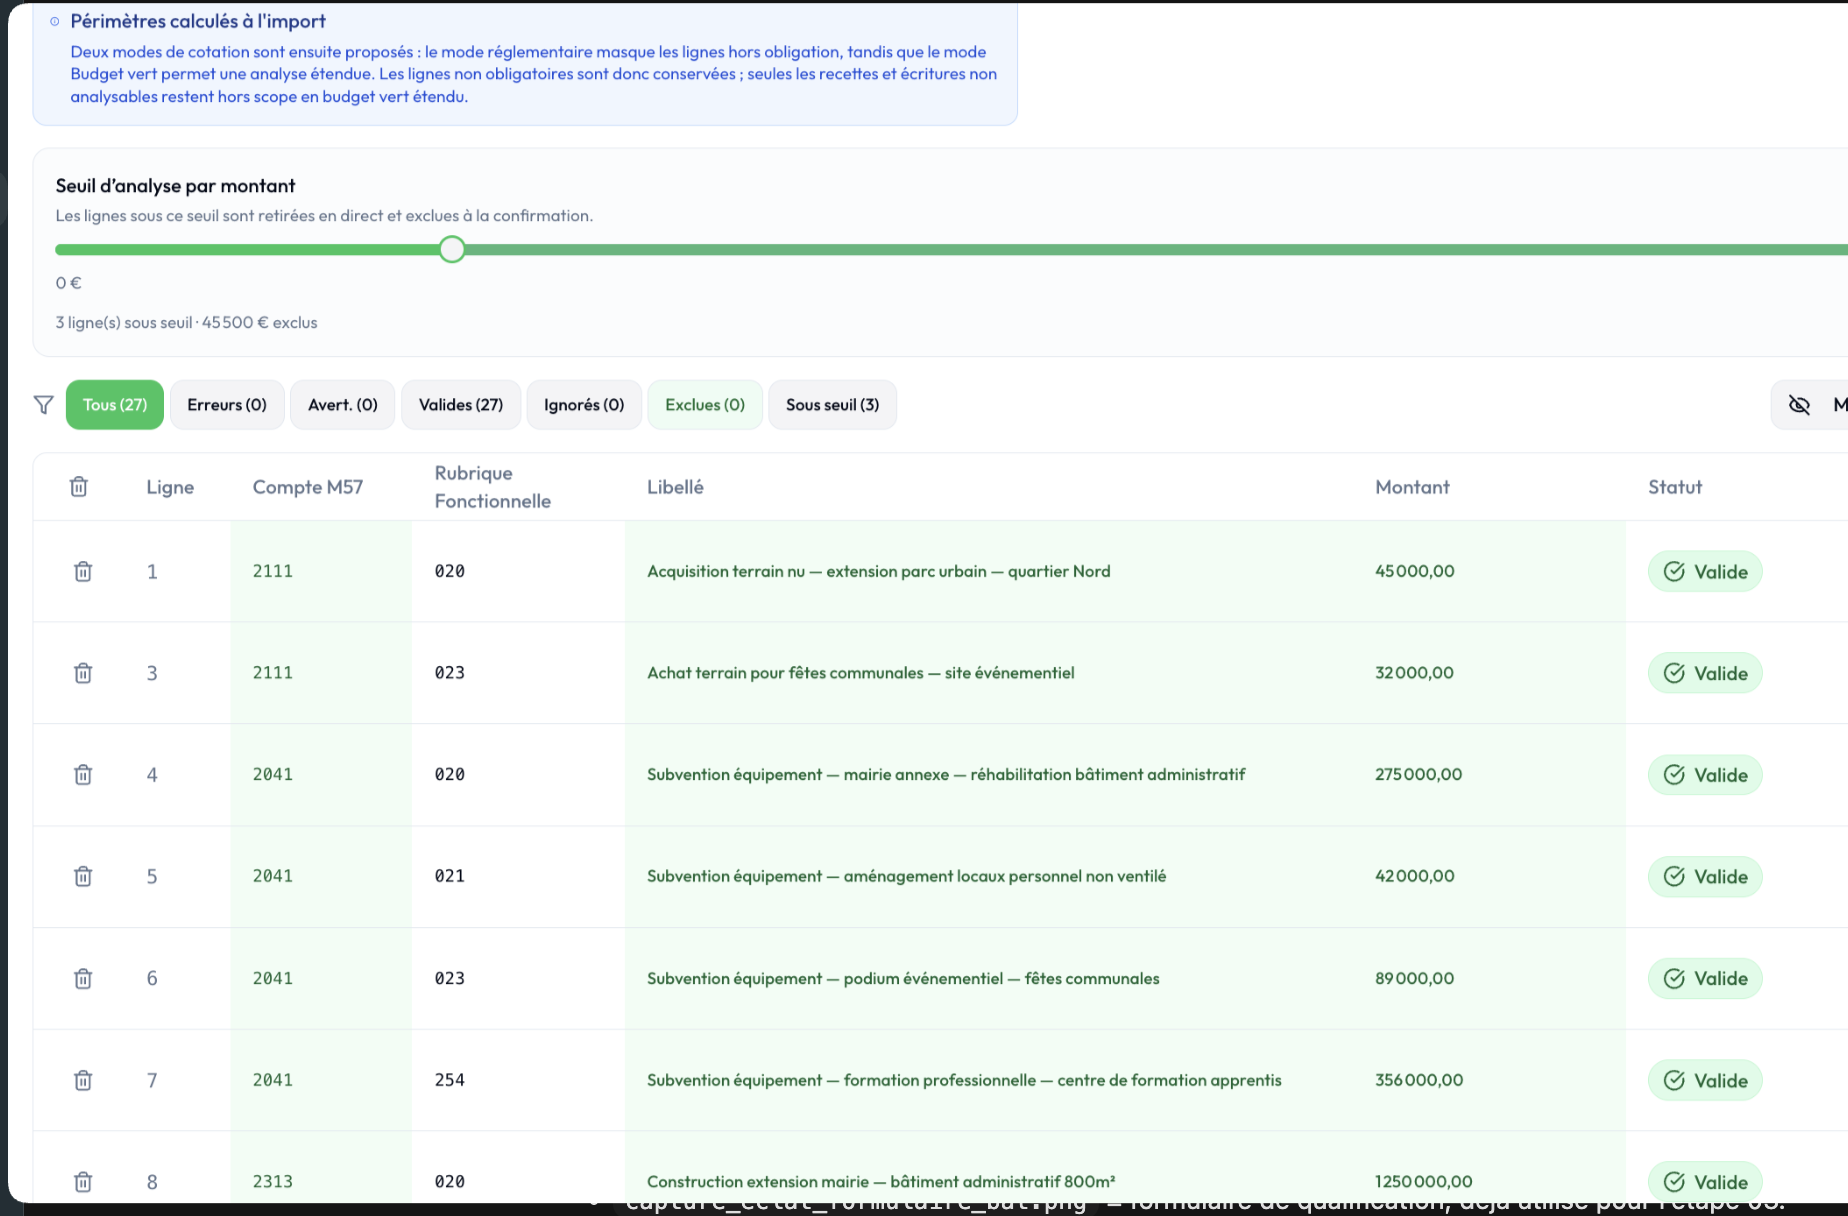This screenshot has width=1848, height=1216.
Task: Click the amount threshold slider handle
Action: (452, 250)
